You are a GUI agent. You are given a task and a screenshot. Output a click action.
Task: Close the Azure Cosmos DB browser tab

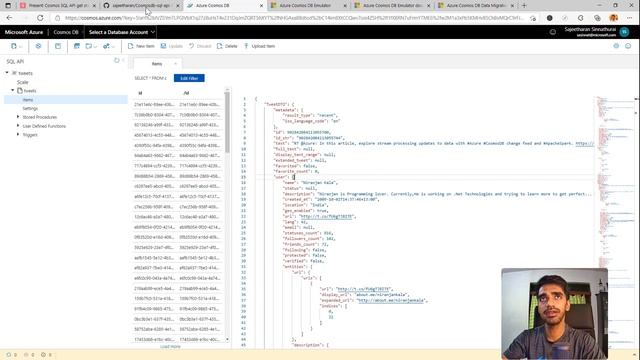[x=262, y=6]
